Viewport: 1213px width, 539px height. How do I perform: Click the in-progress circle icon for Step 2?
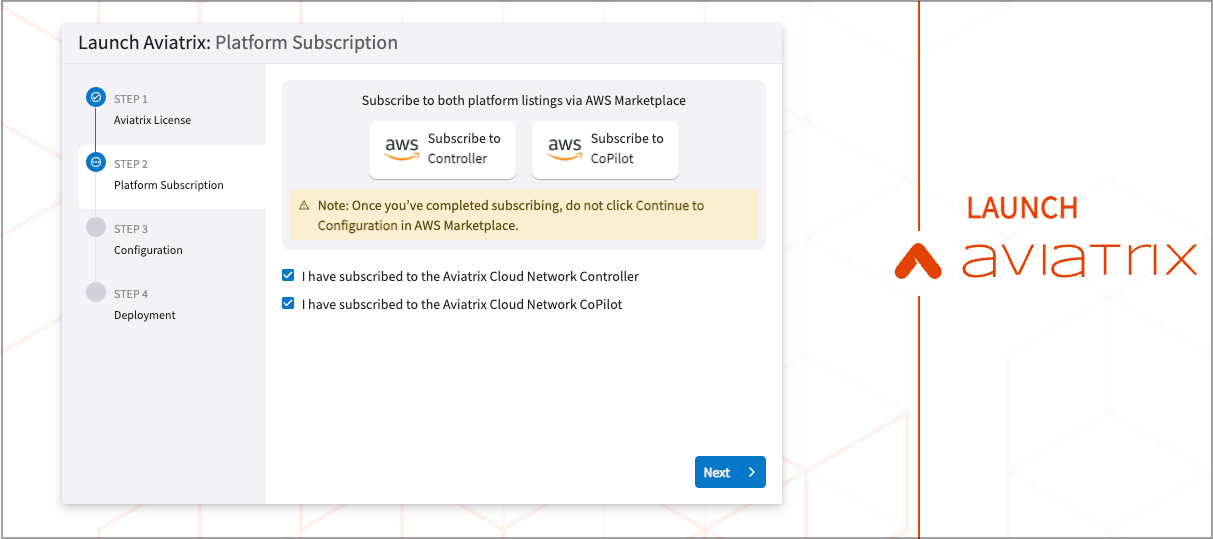(96, 162)
